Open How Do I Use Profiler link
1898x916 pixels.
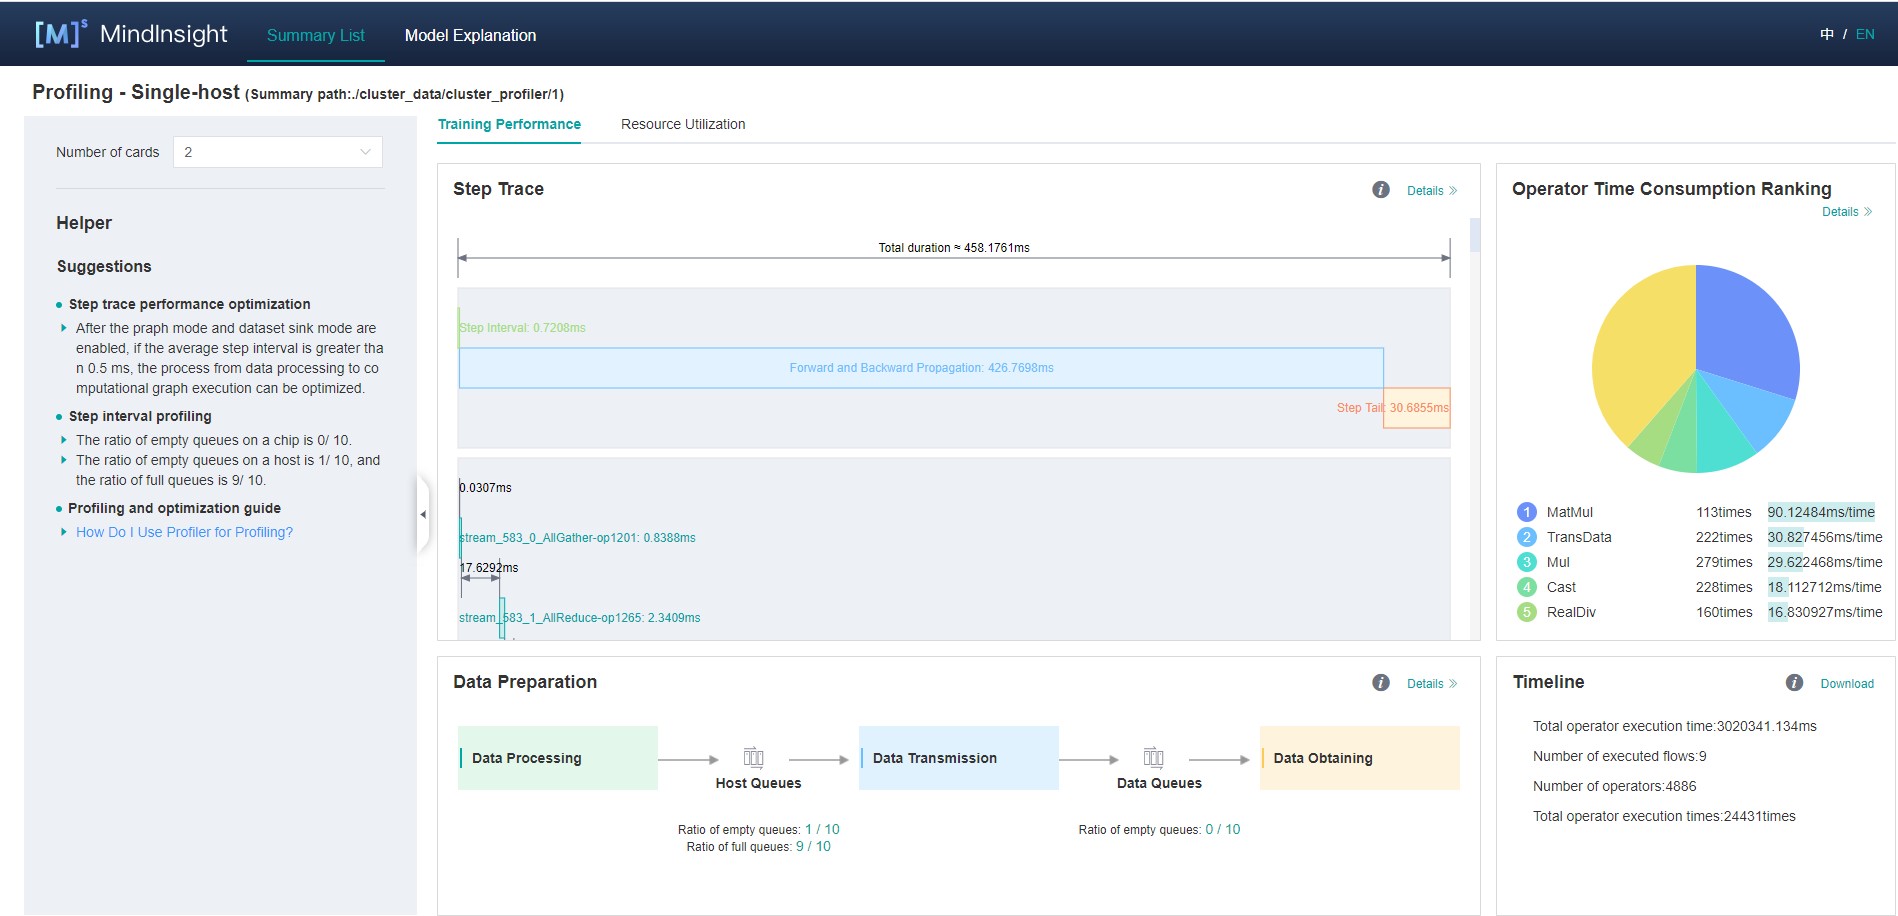pyautogui.click(x=184, y=532)
